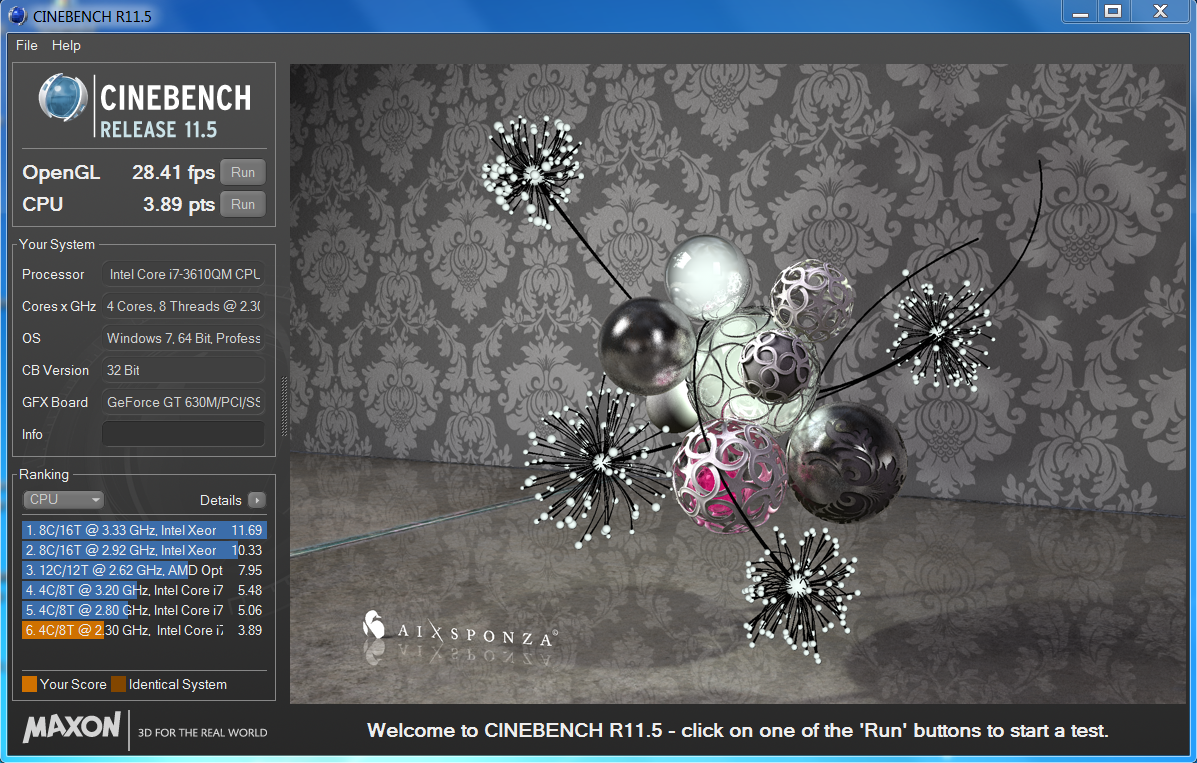The height and width of the screenshot is (763, 1197).
Task: Click the orange Your Score legend swatch
Action: pyautogui.click(x=30, y=684)
